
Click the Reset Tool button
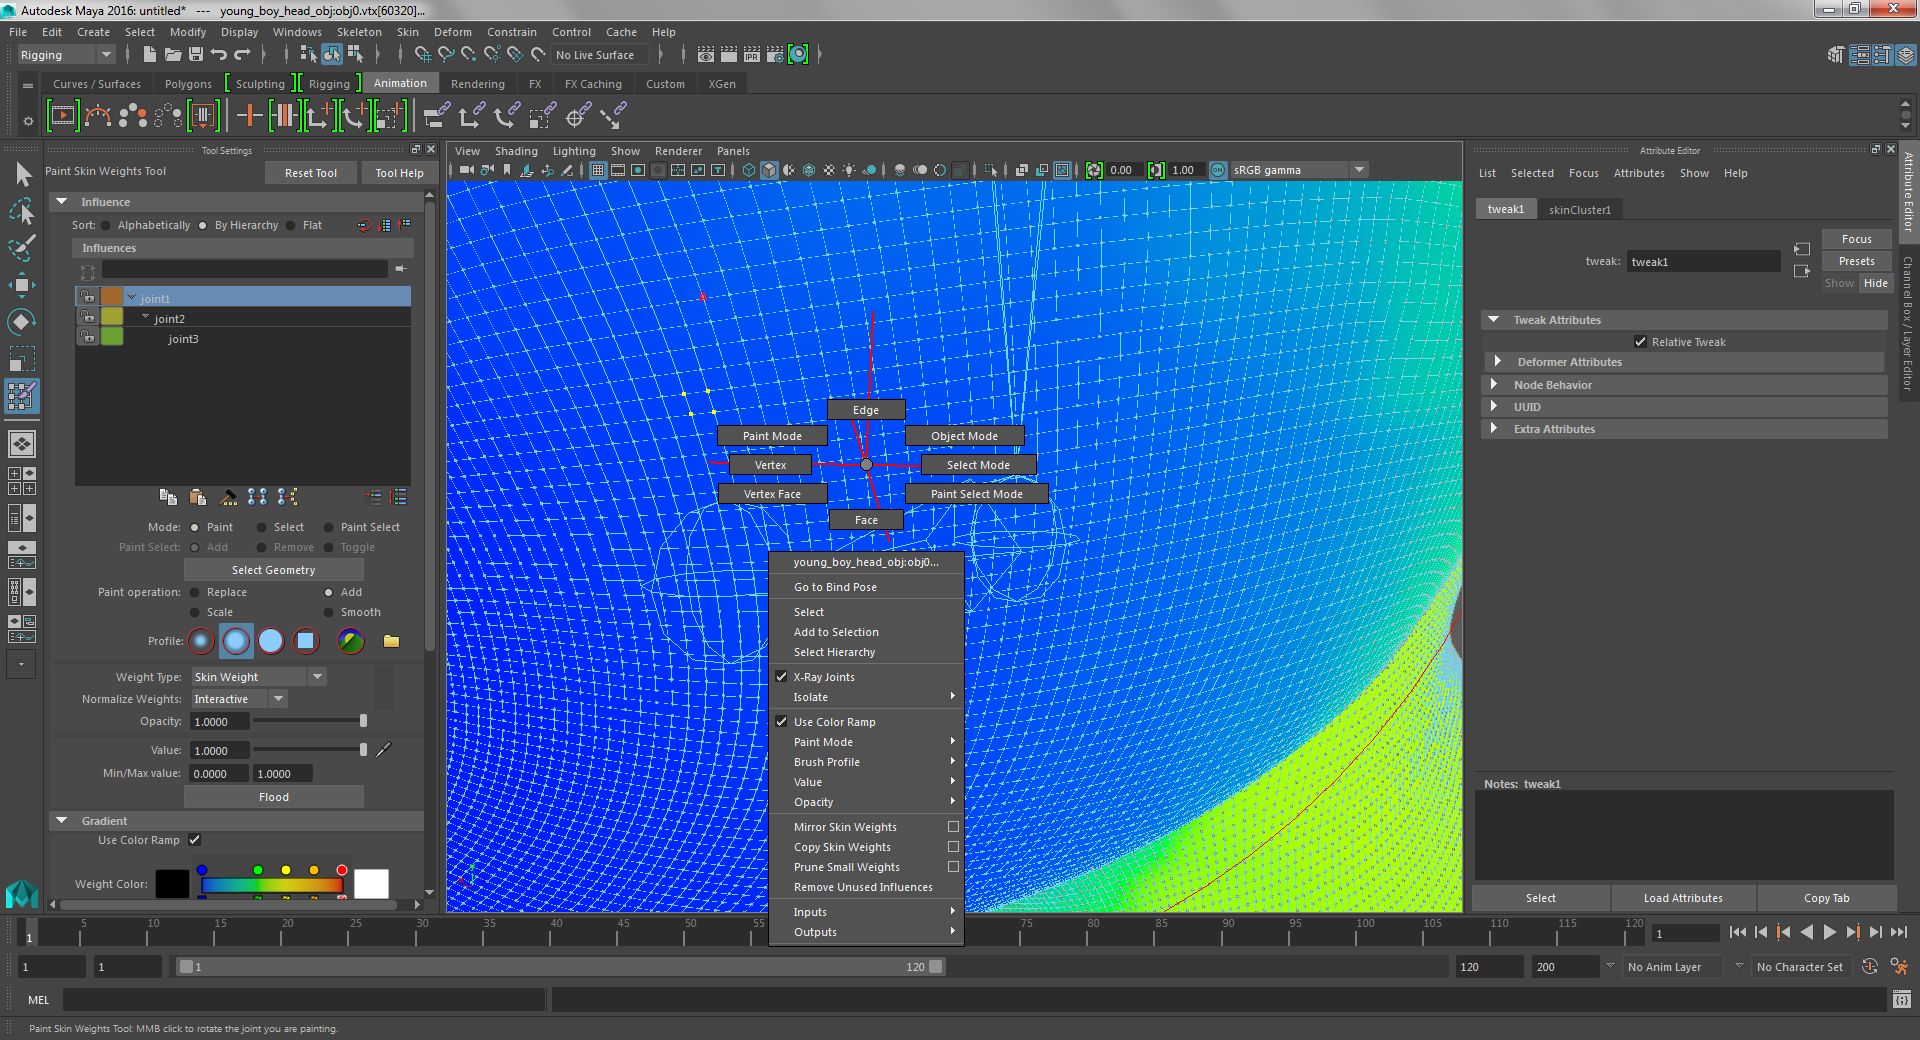(311, 172)
